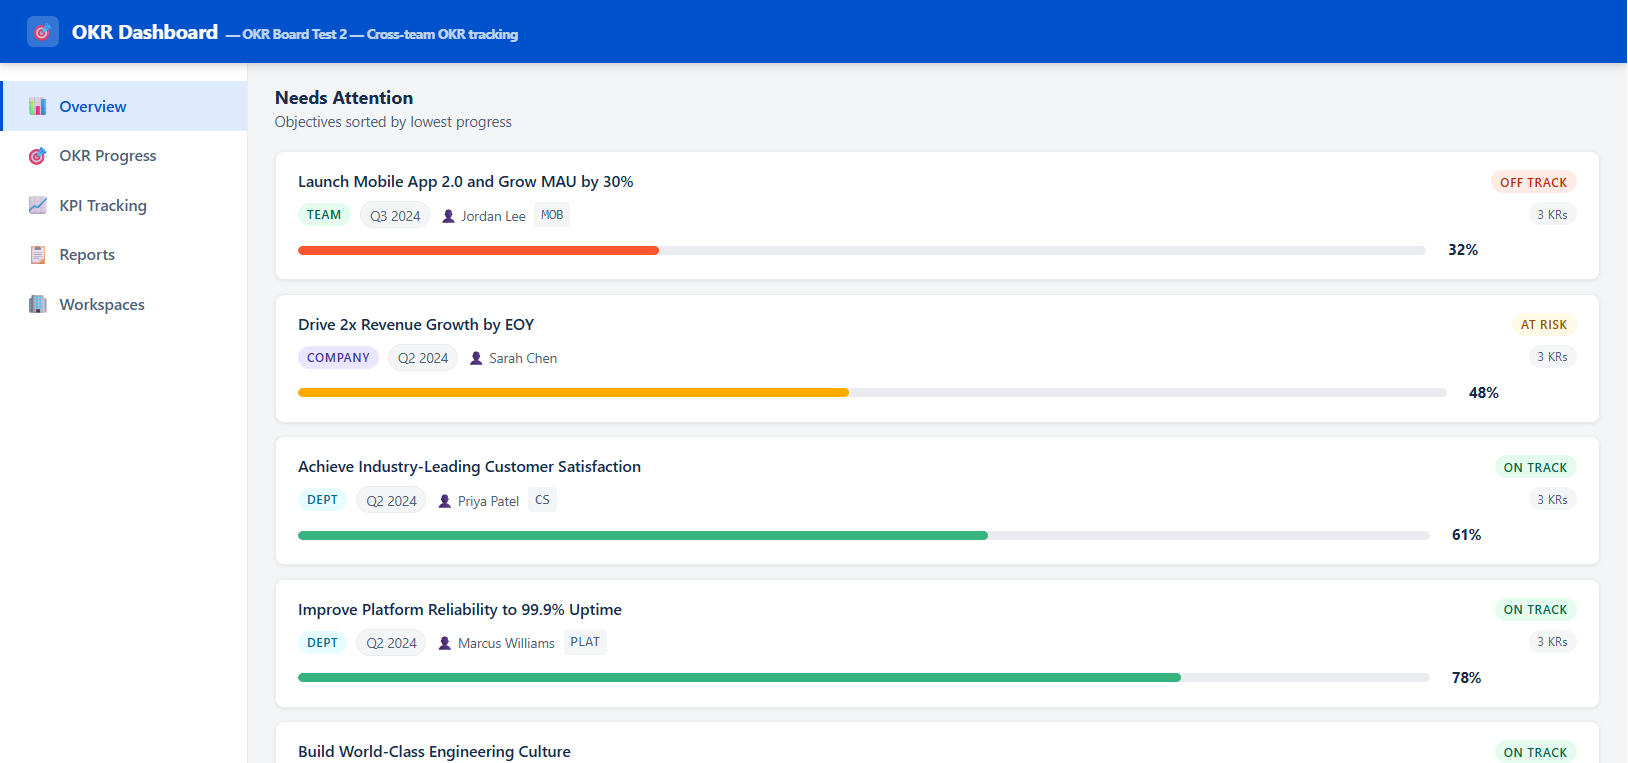Click the person icon beside Priya Patel
The height and width of the screenshot is (763, 1628).
click(x=445, y=501)
